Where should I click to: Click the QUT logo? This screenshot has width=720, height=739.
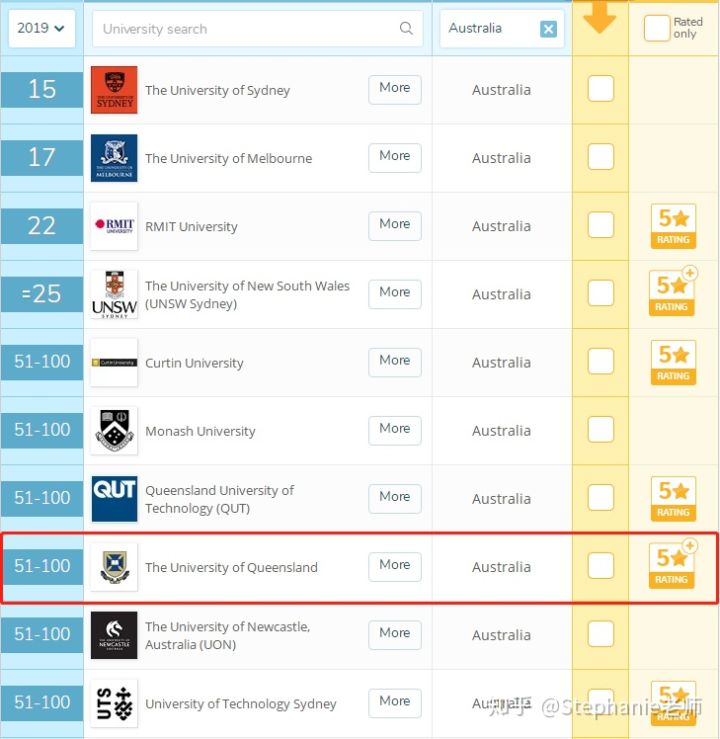pyautogui.click(x=114, y=499)
